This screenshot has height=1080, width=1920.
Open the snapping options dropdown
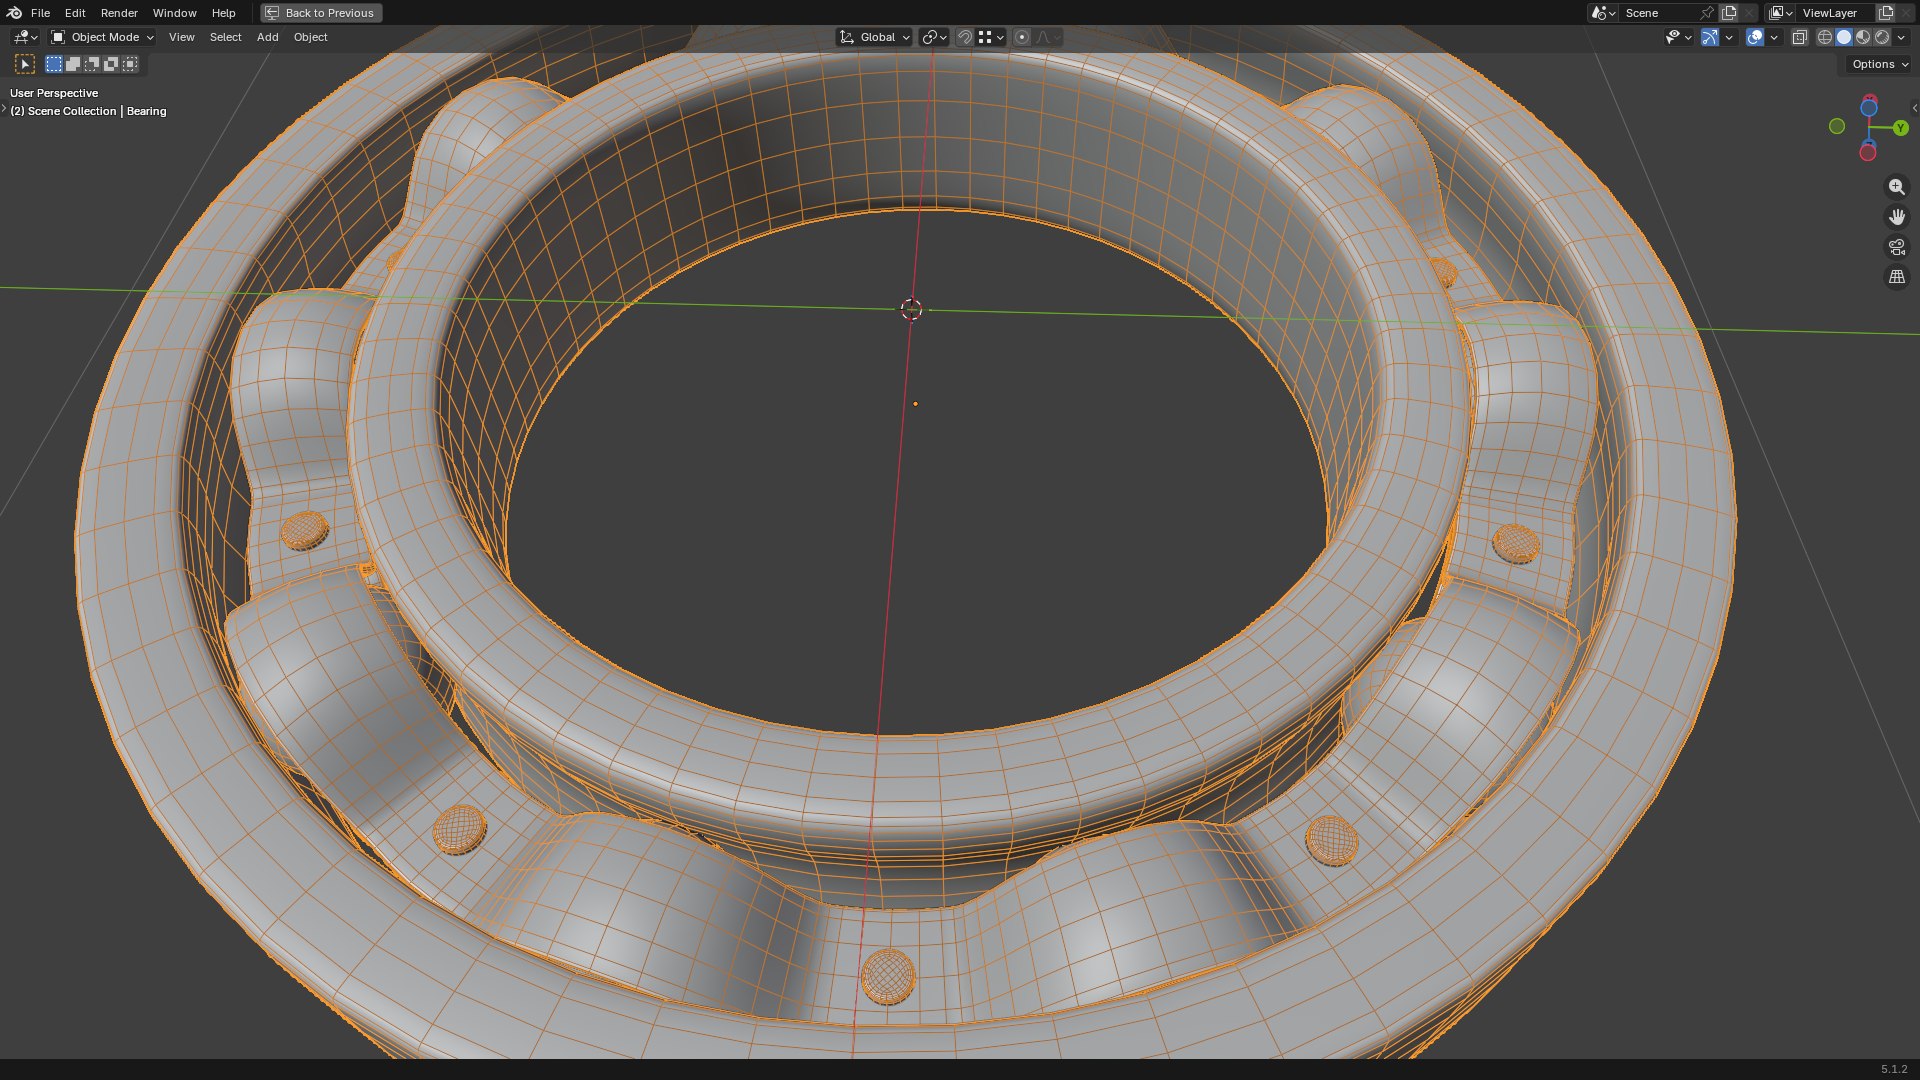click(991, 37)
